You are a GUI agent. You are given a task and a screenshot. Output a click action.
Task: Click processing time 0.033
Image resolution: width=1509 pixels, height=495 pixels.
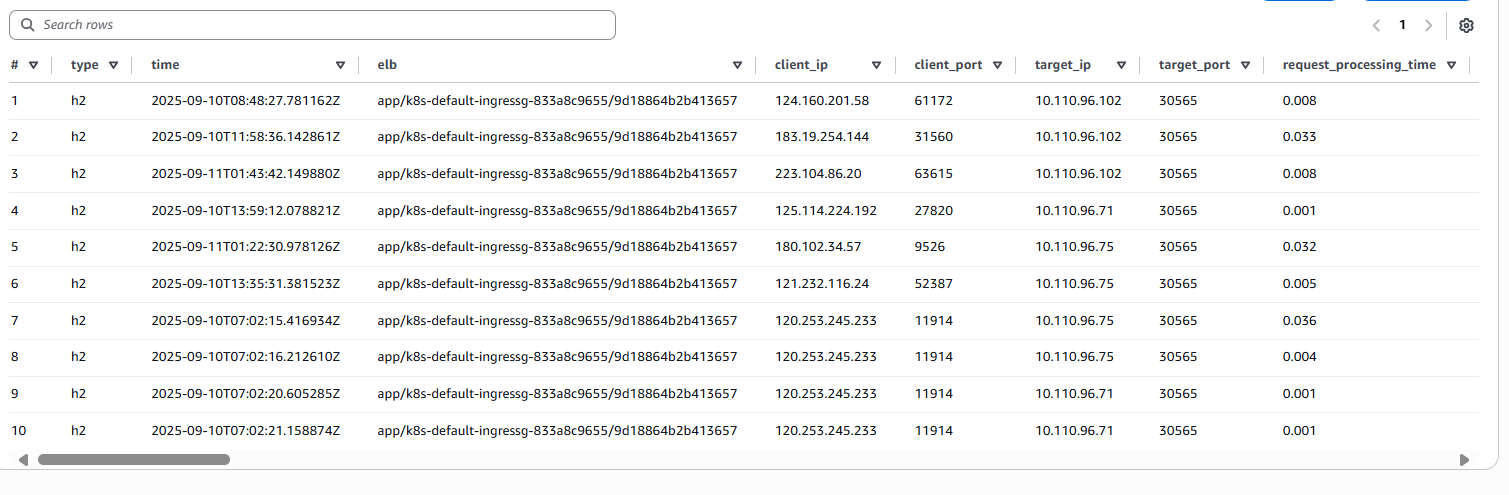pos(1299,137)
